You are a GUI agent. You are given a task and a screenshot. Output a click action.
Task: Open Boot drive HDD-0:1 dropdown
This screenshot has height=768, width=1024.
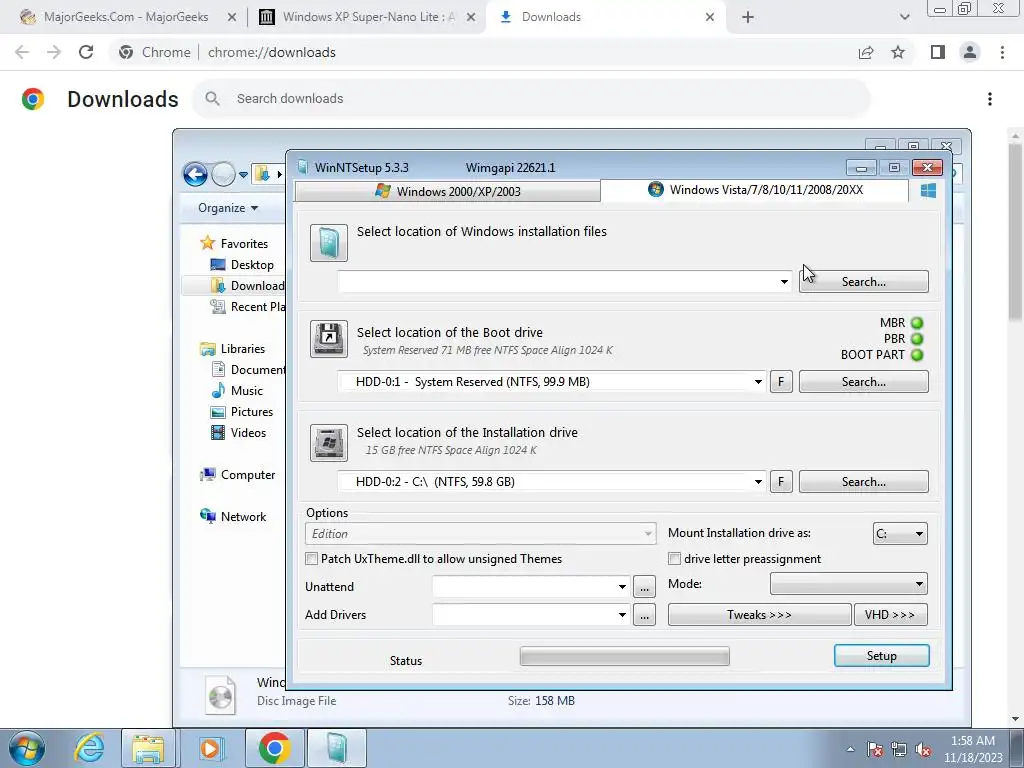click(x=758, y=382)
